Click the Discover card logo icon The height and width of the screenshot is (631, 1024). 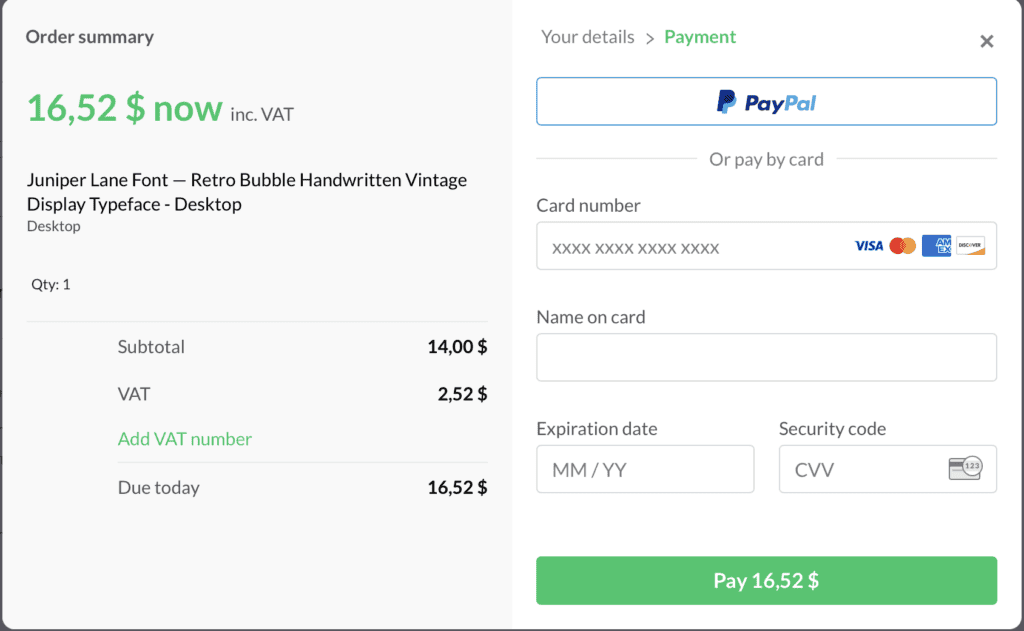pyautogui.click(x=970, y=246)
